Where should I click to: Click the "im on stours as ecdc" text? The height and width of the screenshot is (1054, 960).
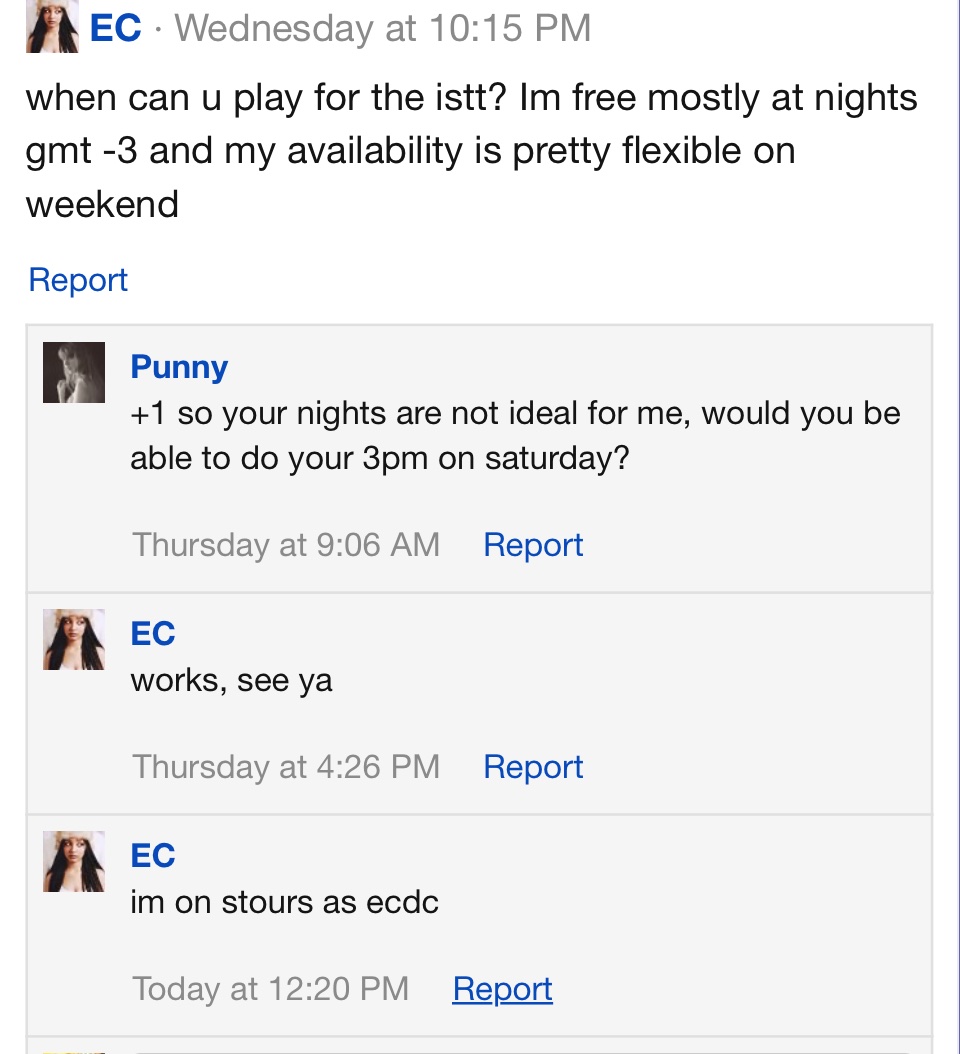284,902
